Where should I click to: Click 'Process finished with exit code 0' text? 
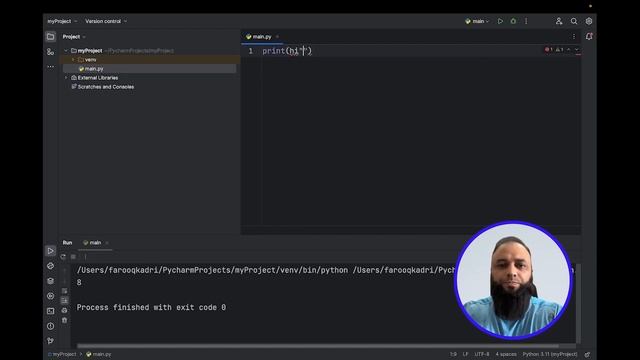pos(151,307)
